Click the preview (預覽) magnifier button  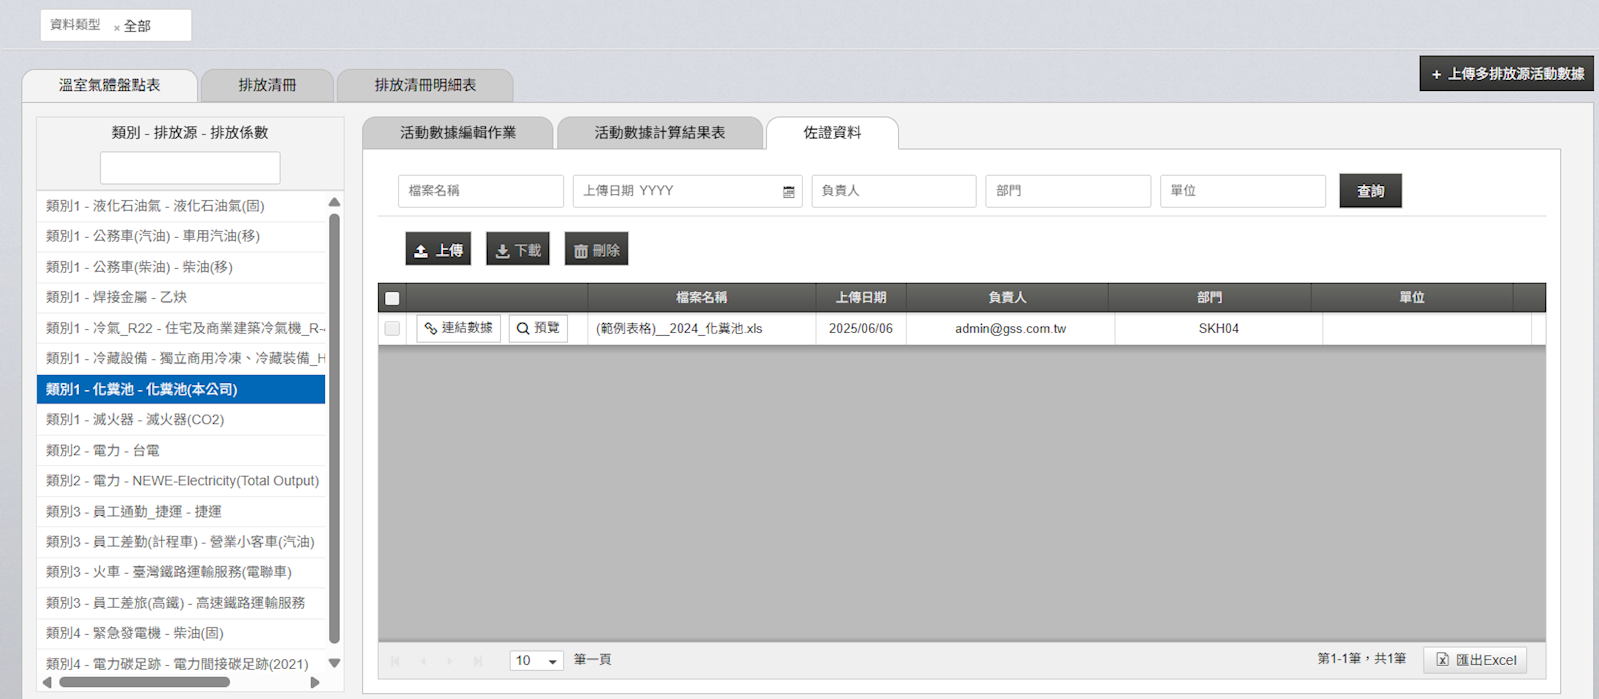click(x=538, y=328)
